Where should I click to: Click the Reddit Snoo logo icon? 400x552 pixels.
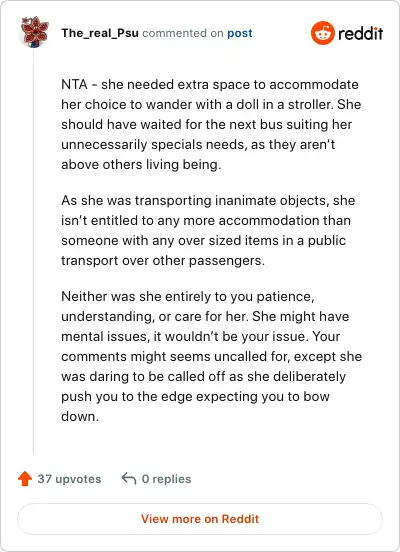point(323,33)
